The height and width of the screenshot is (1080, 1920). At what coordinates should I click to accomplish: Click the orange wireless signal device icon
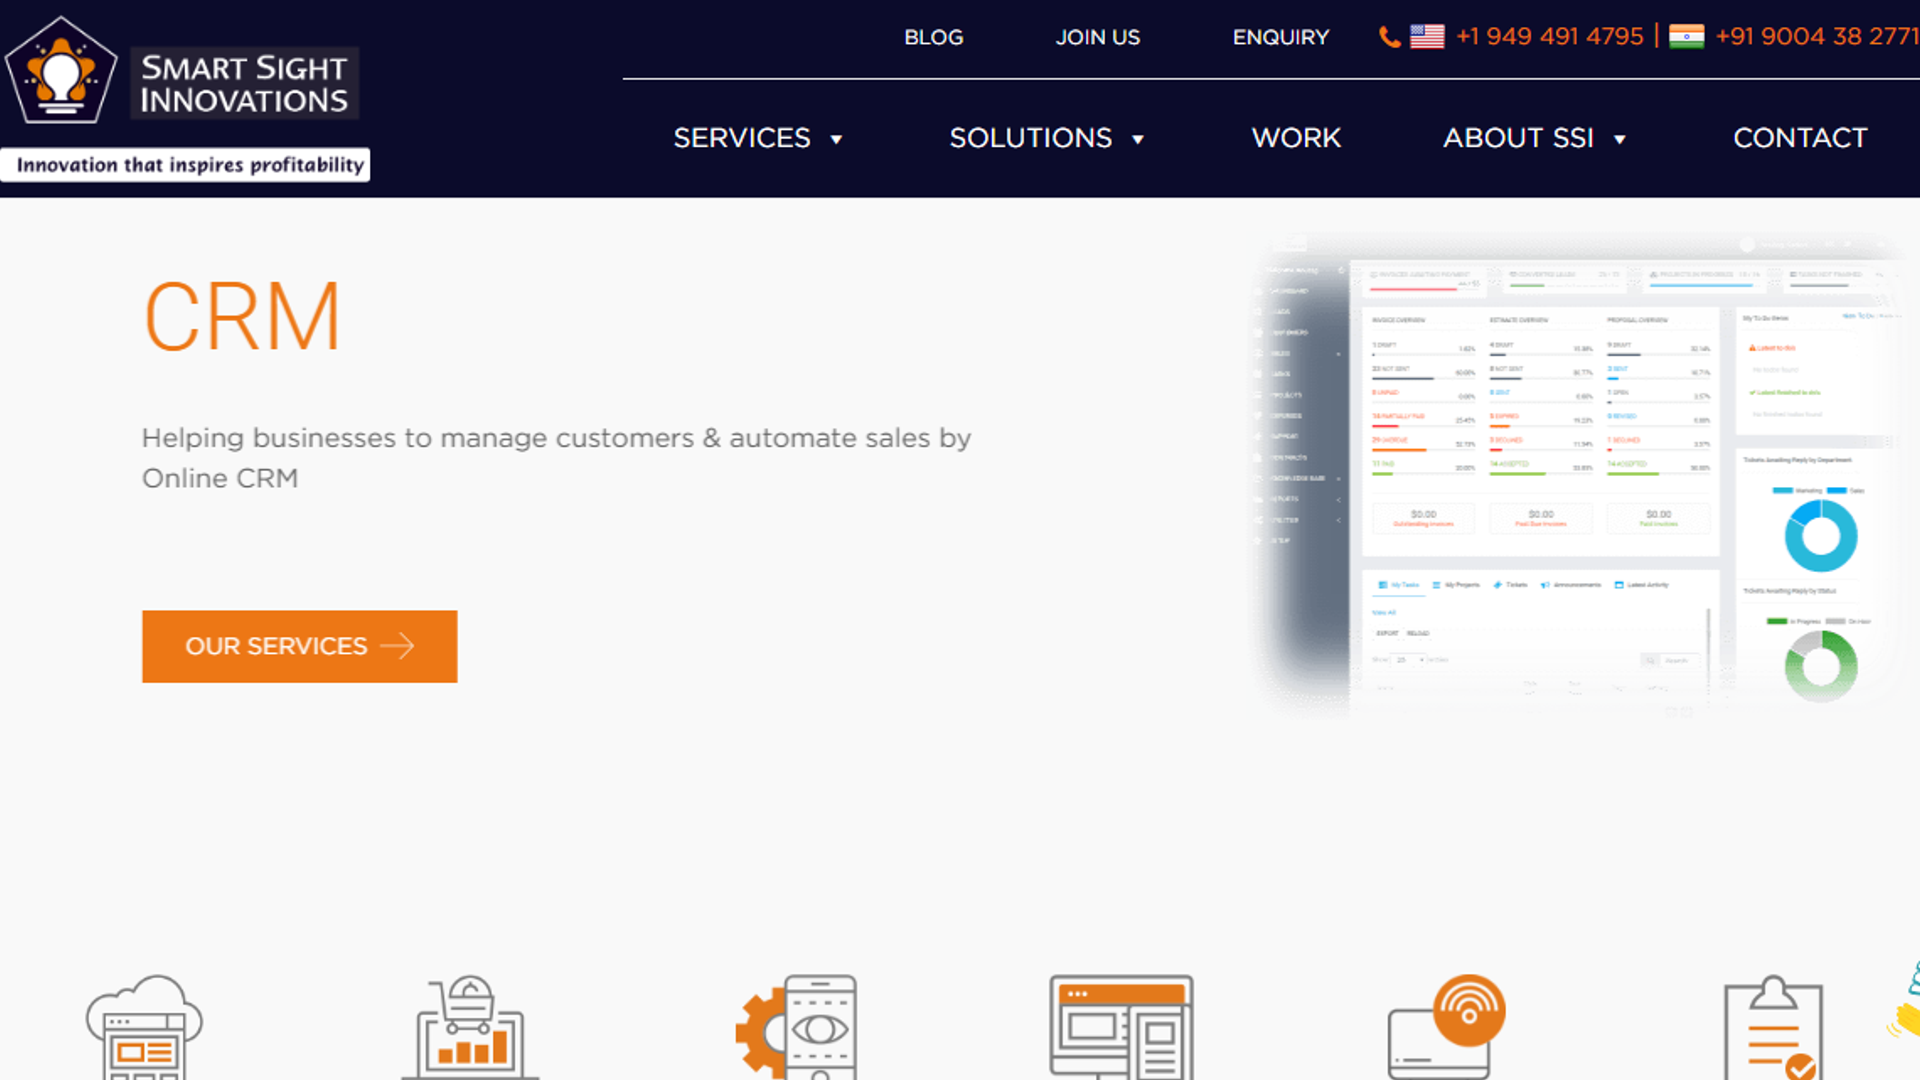click(1446, 1026)
